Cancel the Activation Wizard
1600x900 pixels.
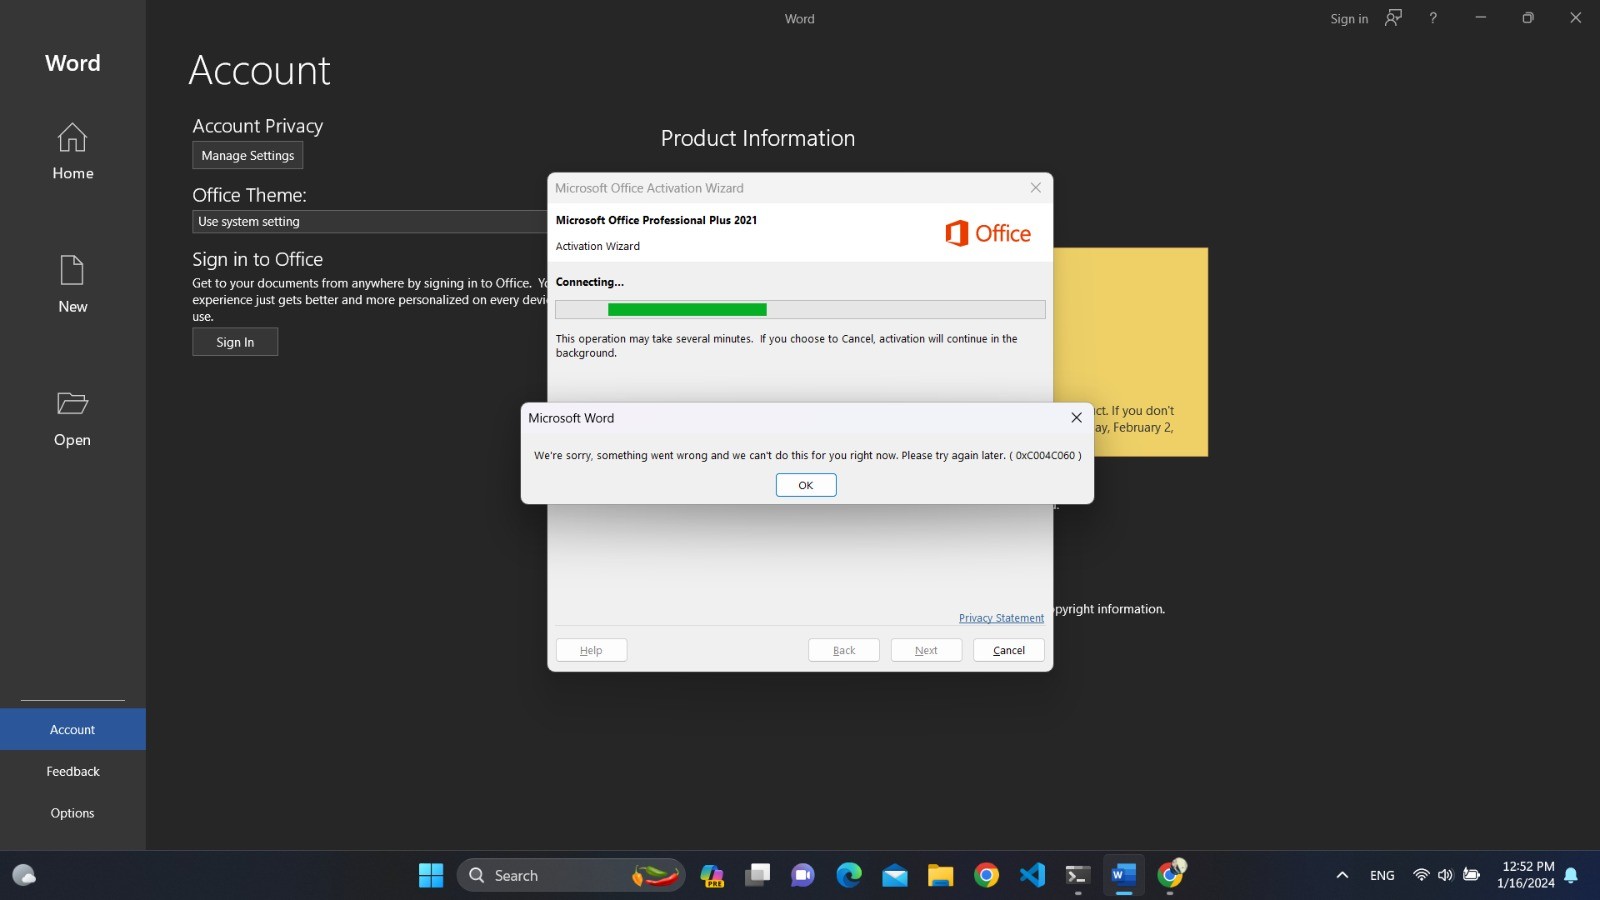1009,650
